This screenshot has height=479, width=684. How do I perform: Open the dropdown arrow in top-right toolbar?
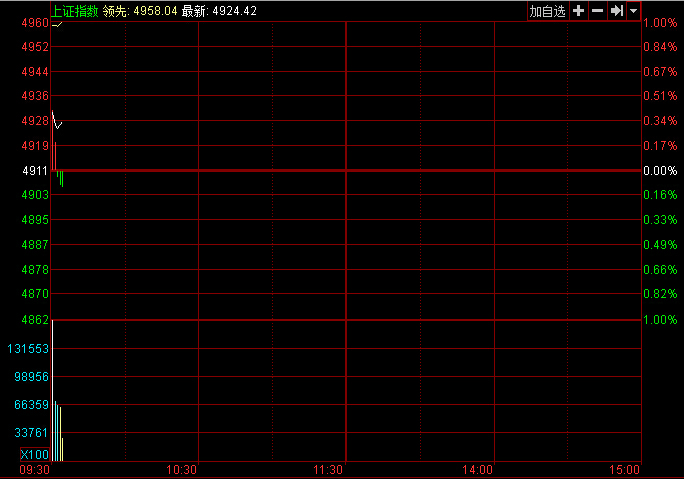click(x=633, y=11)
